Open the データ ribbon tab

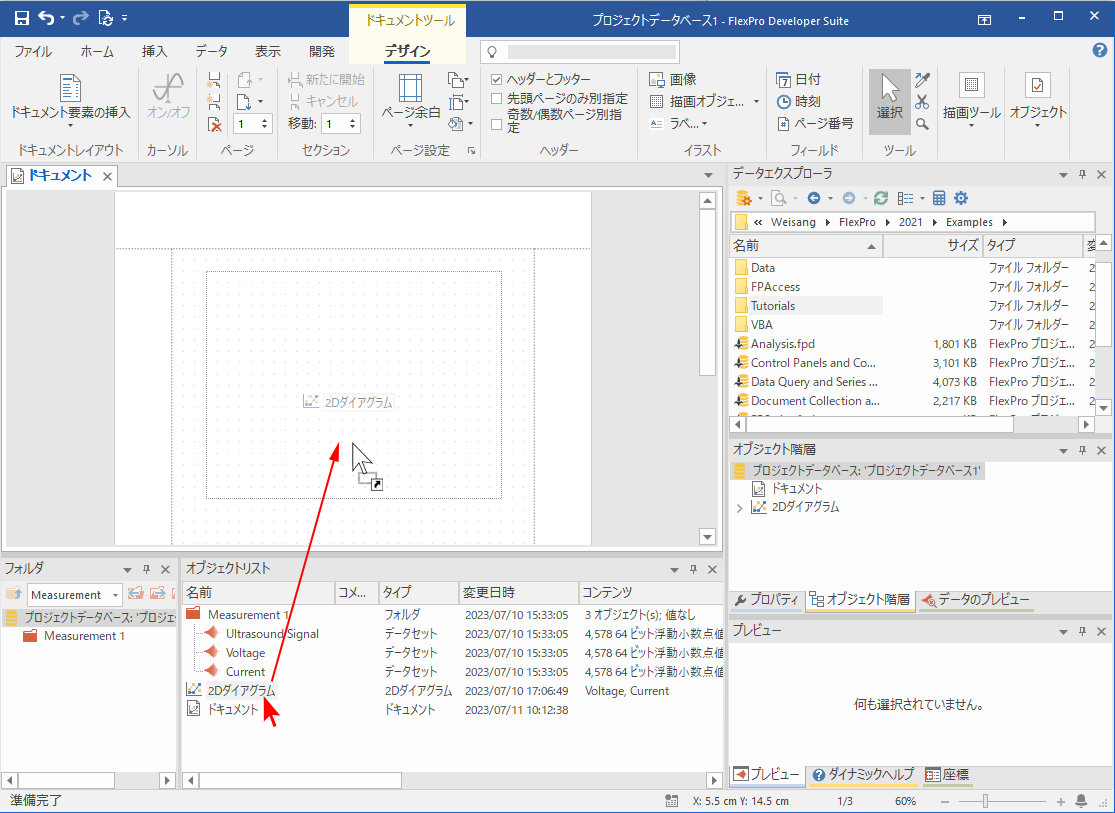[212, 51]
